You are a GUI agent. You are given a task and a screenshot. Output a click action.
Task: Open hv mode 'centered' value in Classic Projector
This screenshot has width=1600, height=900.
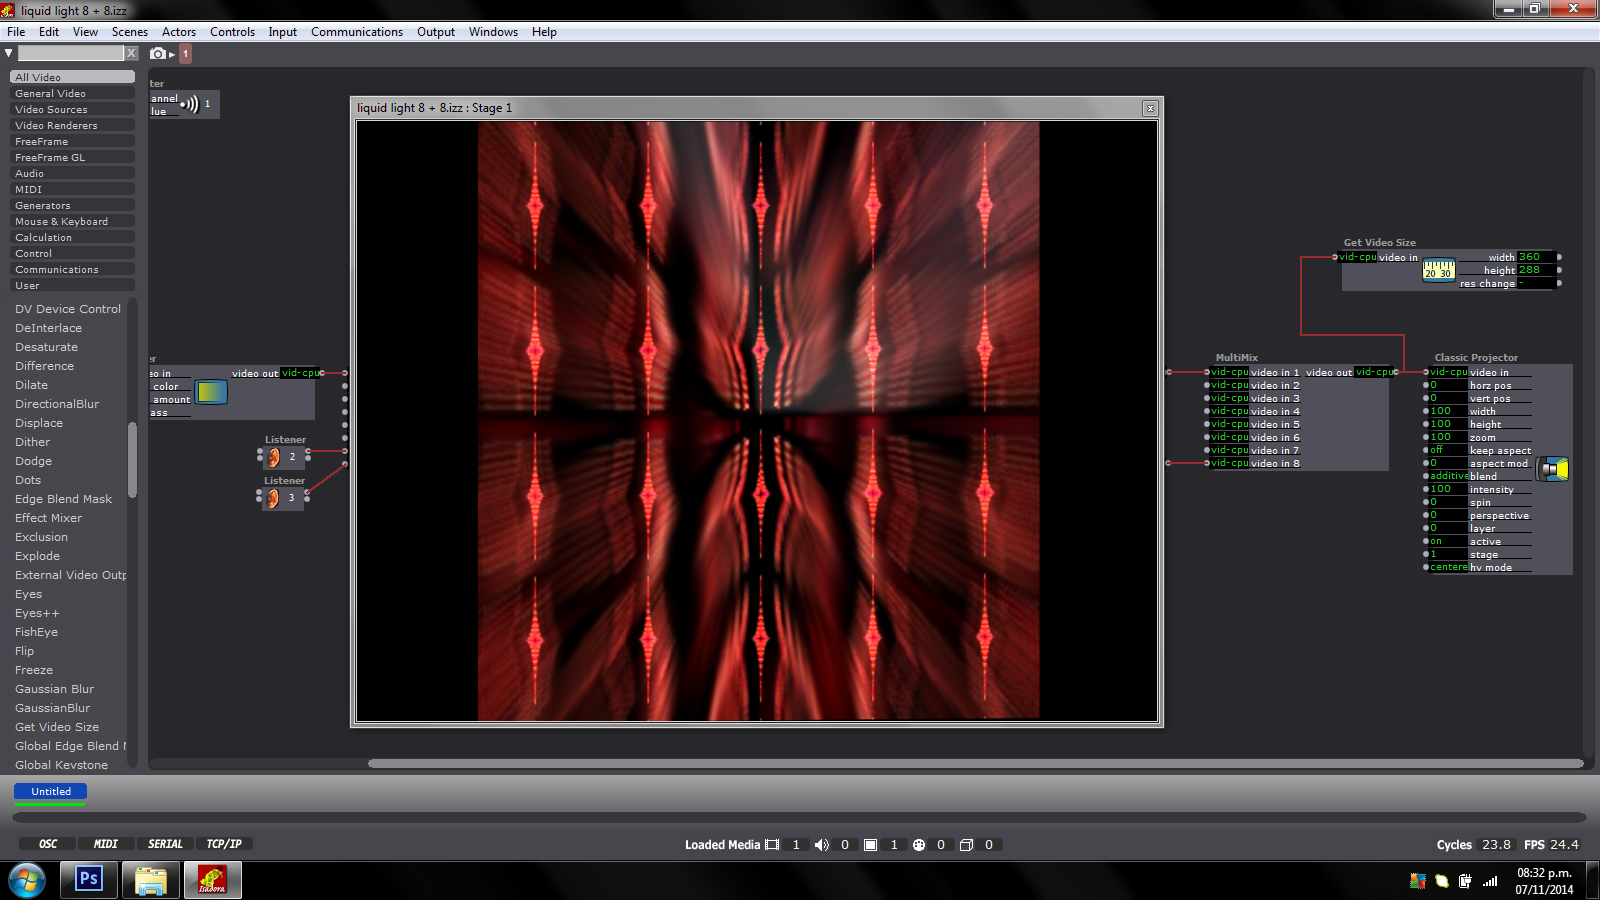coord(1448,567)
